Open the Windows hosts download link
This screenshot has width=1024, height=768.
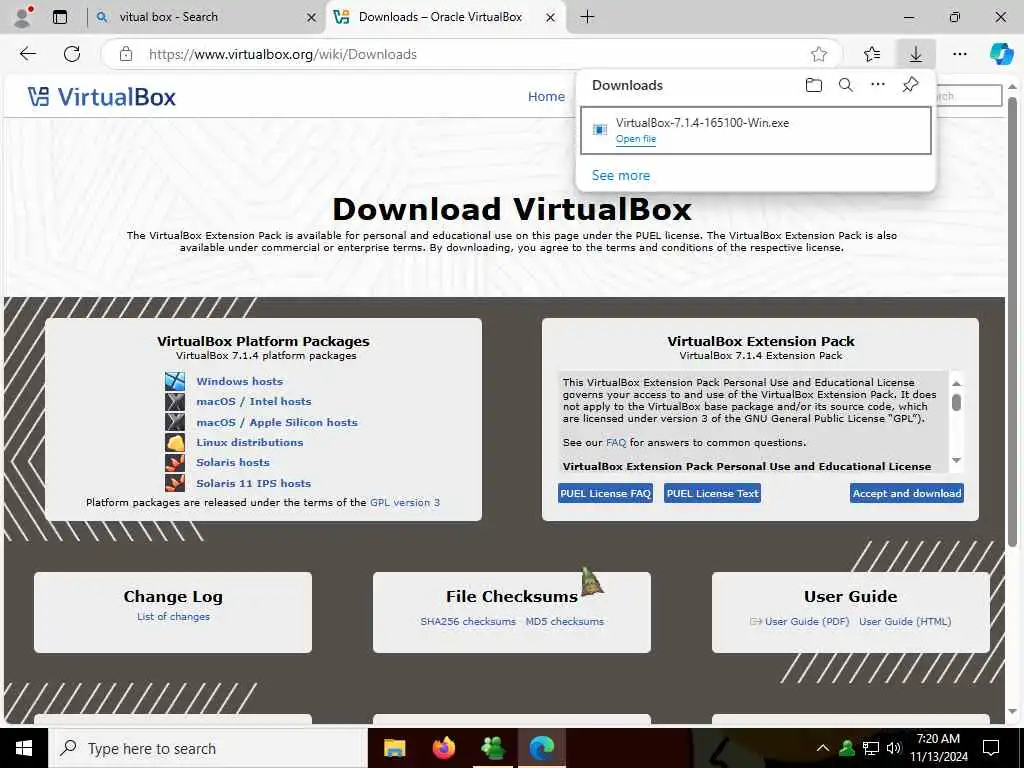tap(240, 381)
